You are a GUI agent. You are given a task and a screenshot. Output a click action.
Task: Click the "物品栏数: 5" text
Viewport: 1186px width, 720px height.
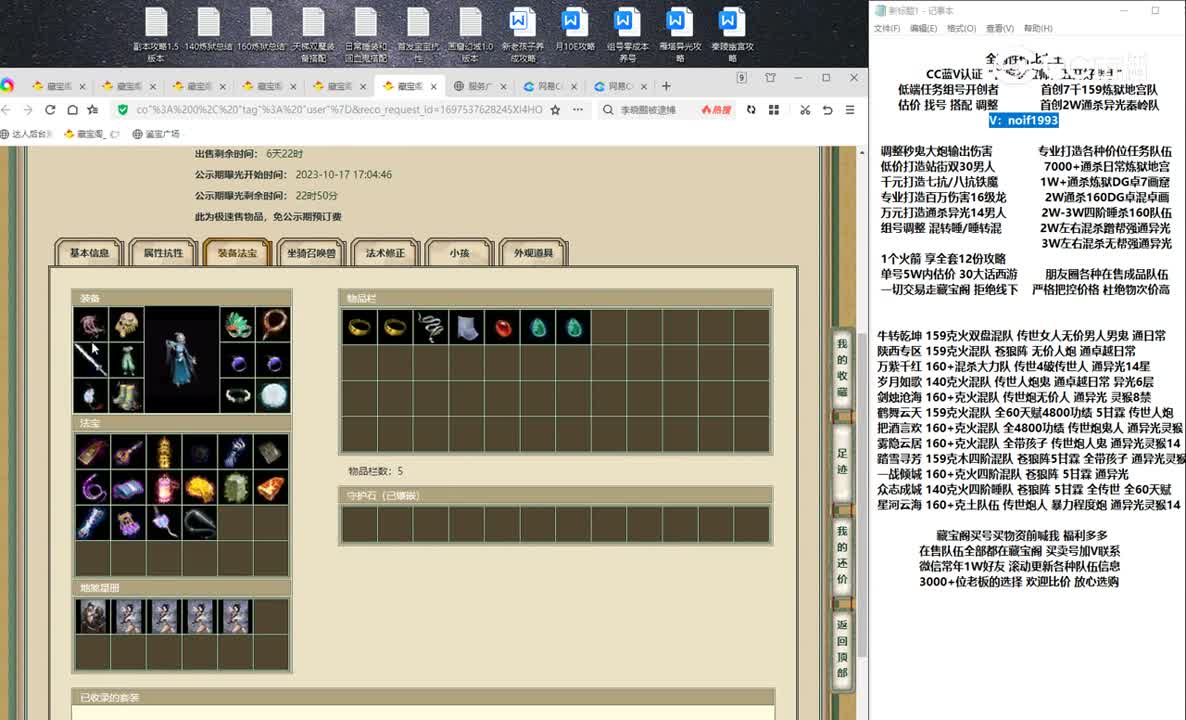click(x=375, y=471)
